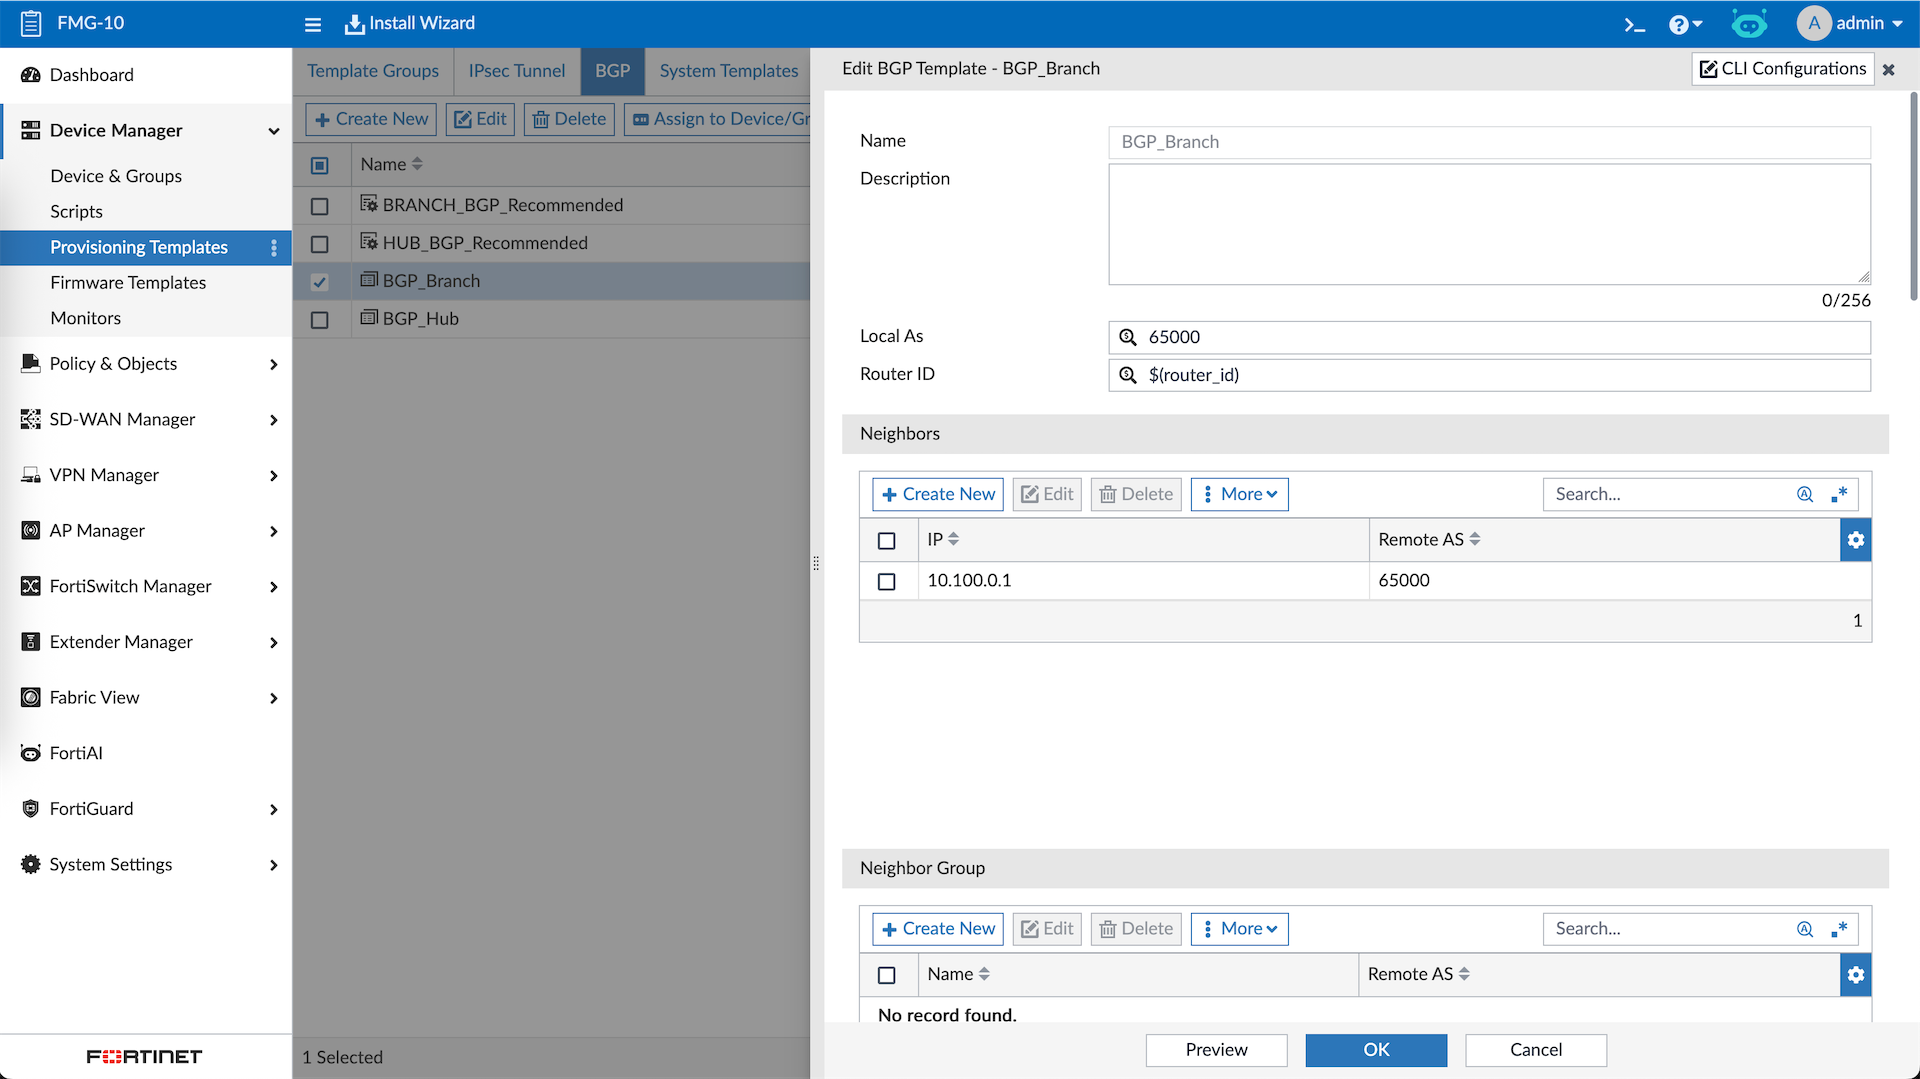
Task: Open CLI Configurations button
Action: click(1782, 69)
